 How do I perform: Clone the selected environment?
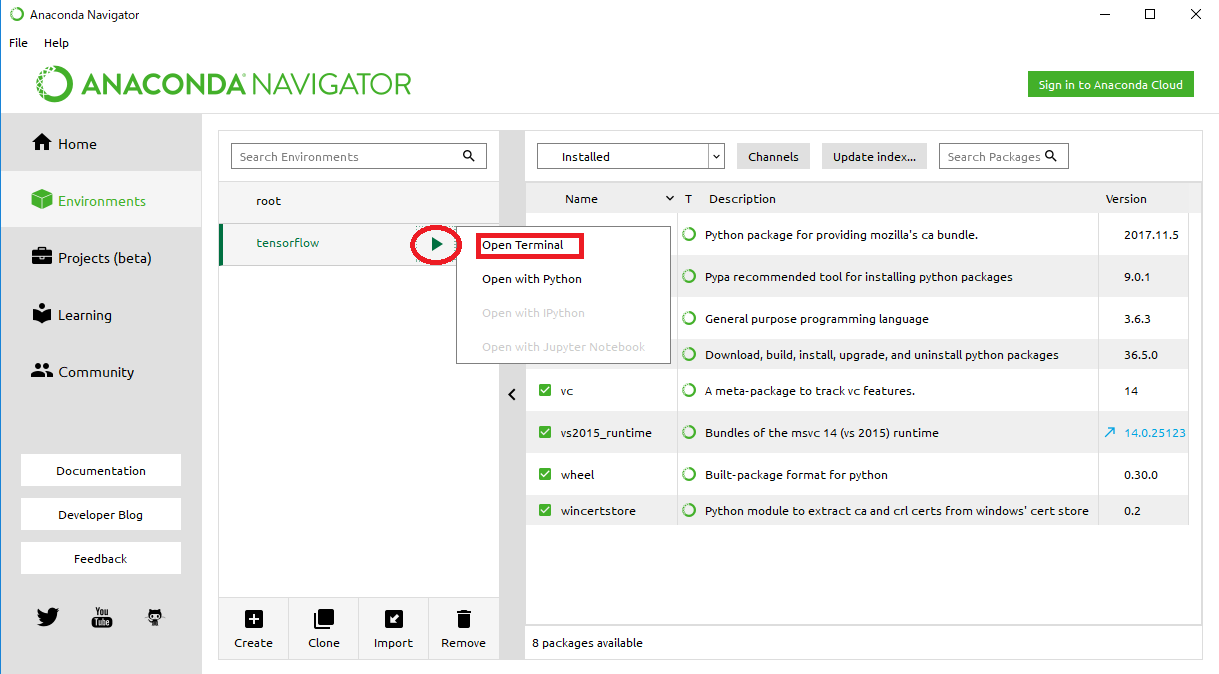323,629
